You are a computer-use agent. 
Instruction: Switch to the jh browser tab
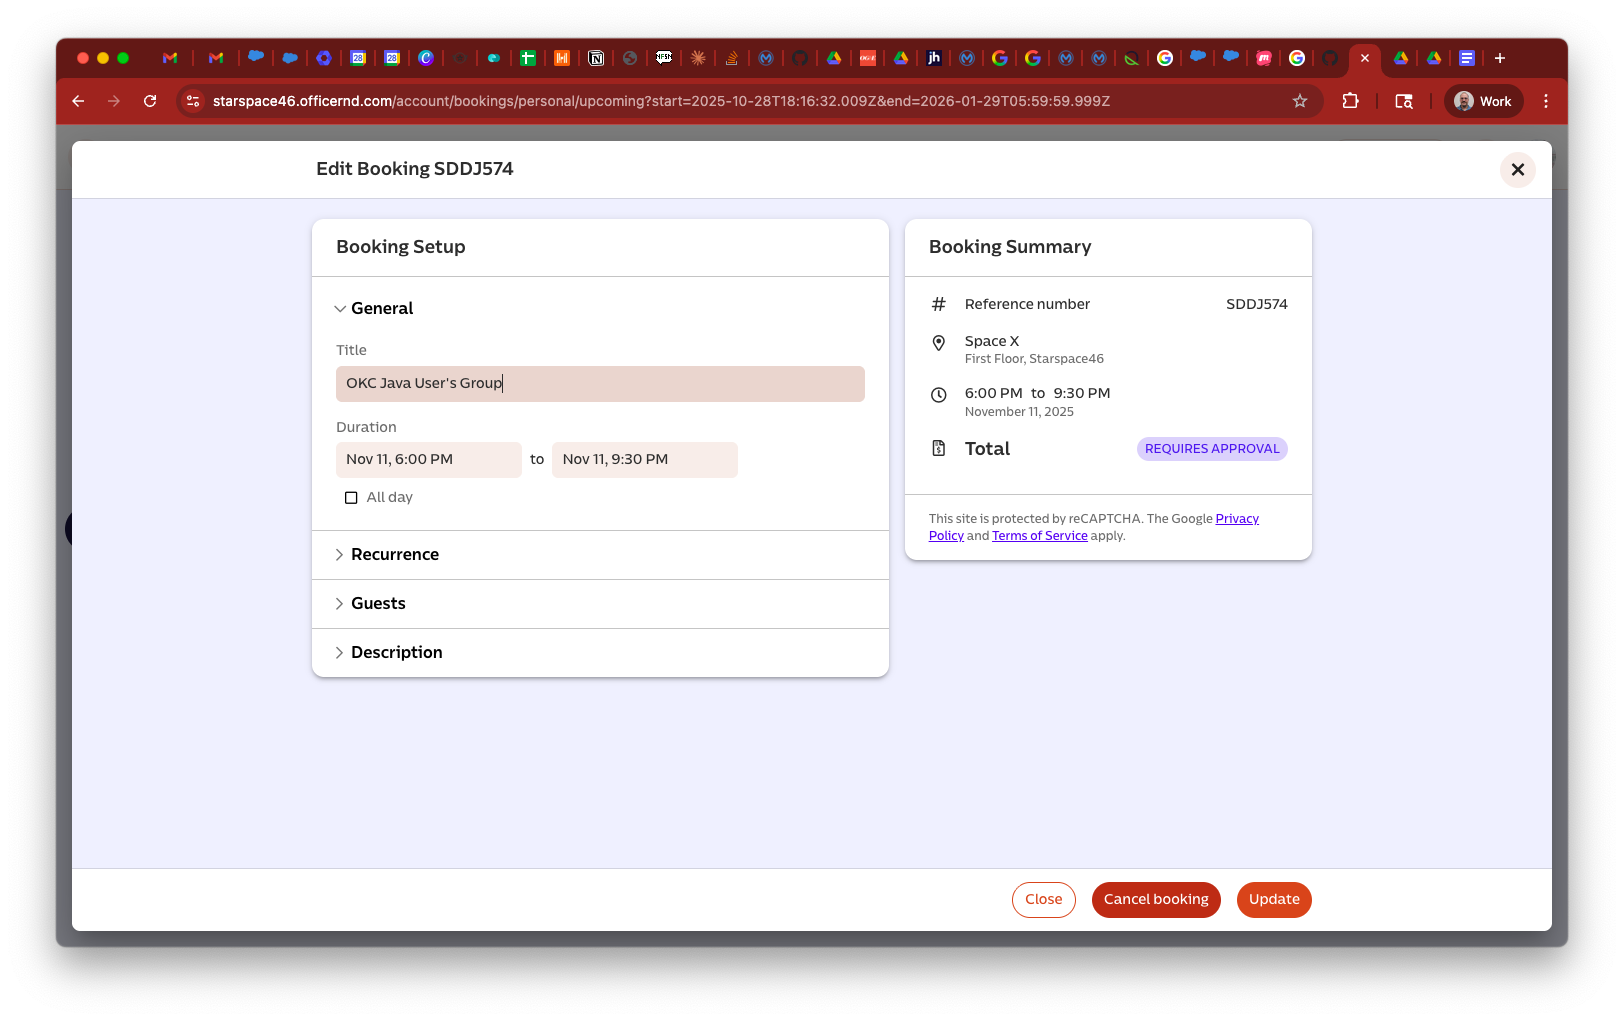pos(934,58)
